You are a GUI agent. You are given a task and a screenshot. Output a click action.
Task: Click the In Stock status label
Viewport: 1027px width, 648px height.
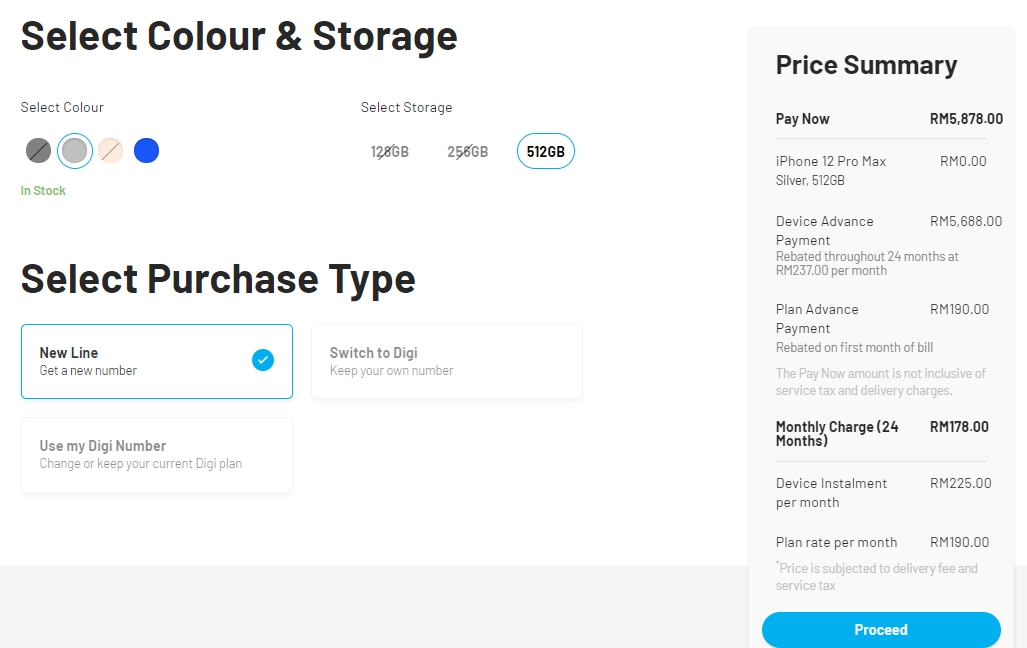pos(43,191)
